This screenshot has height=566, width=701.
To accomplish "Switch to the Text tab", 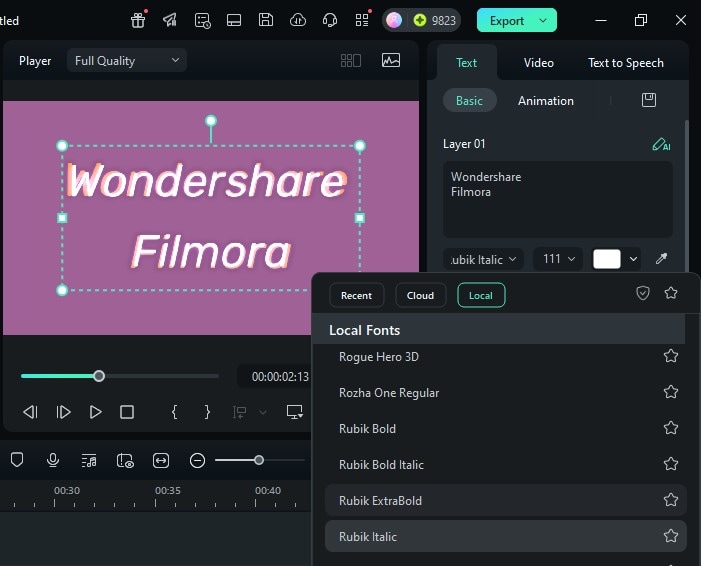I will pos(466,63).
